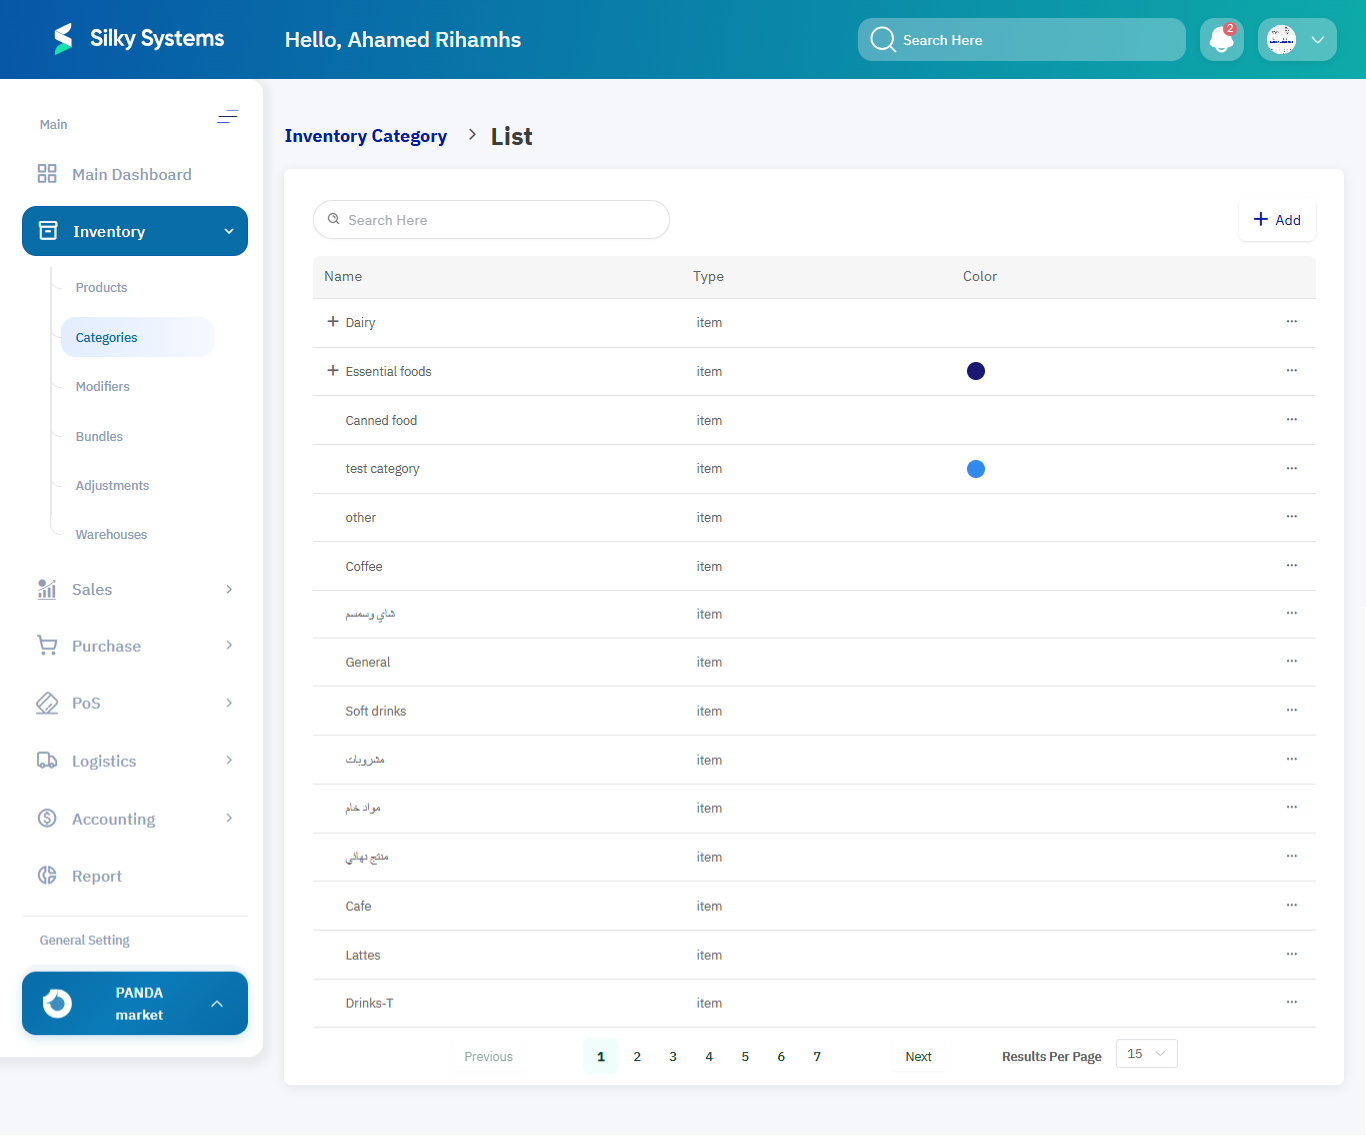Click the category list search field
This screenshot has width=1366, height=1136.
pos(492,220)
